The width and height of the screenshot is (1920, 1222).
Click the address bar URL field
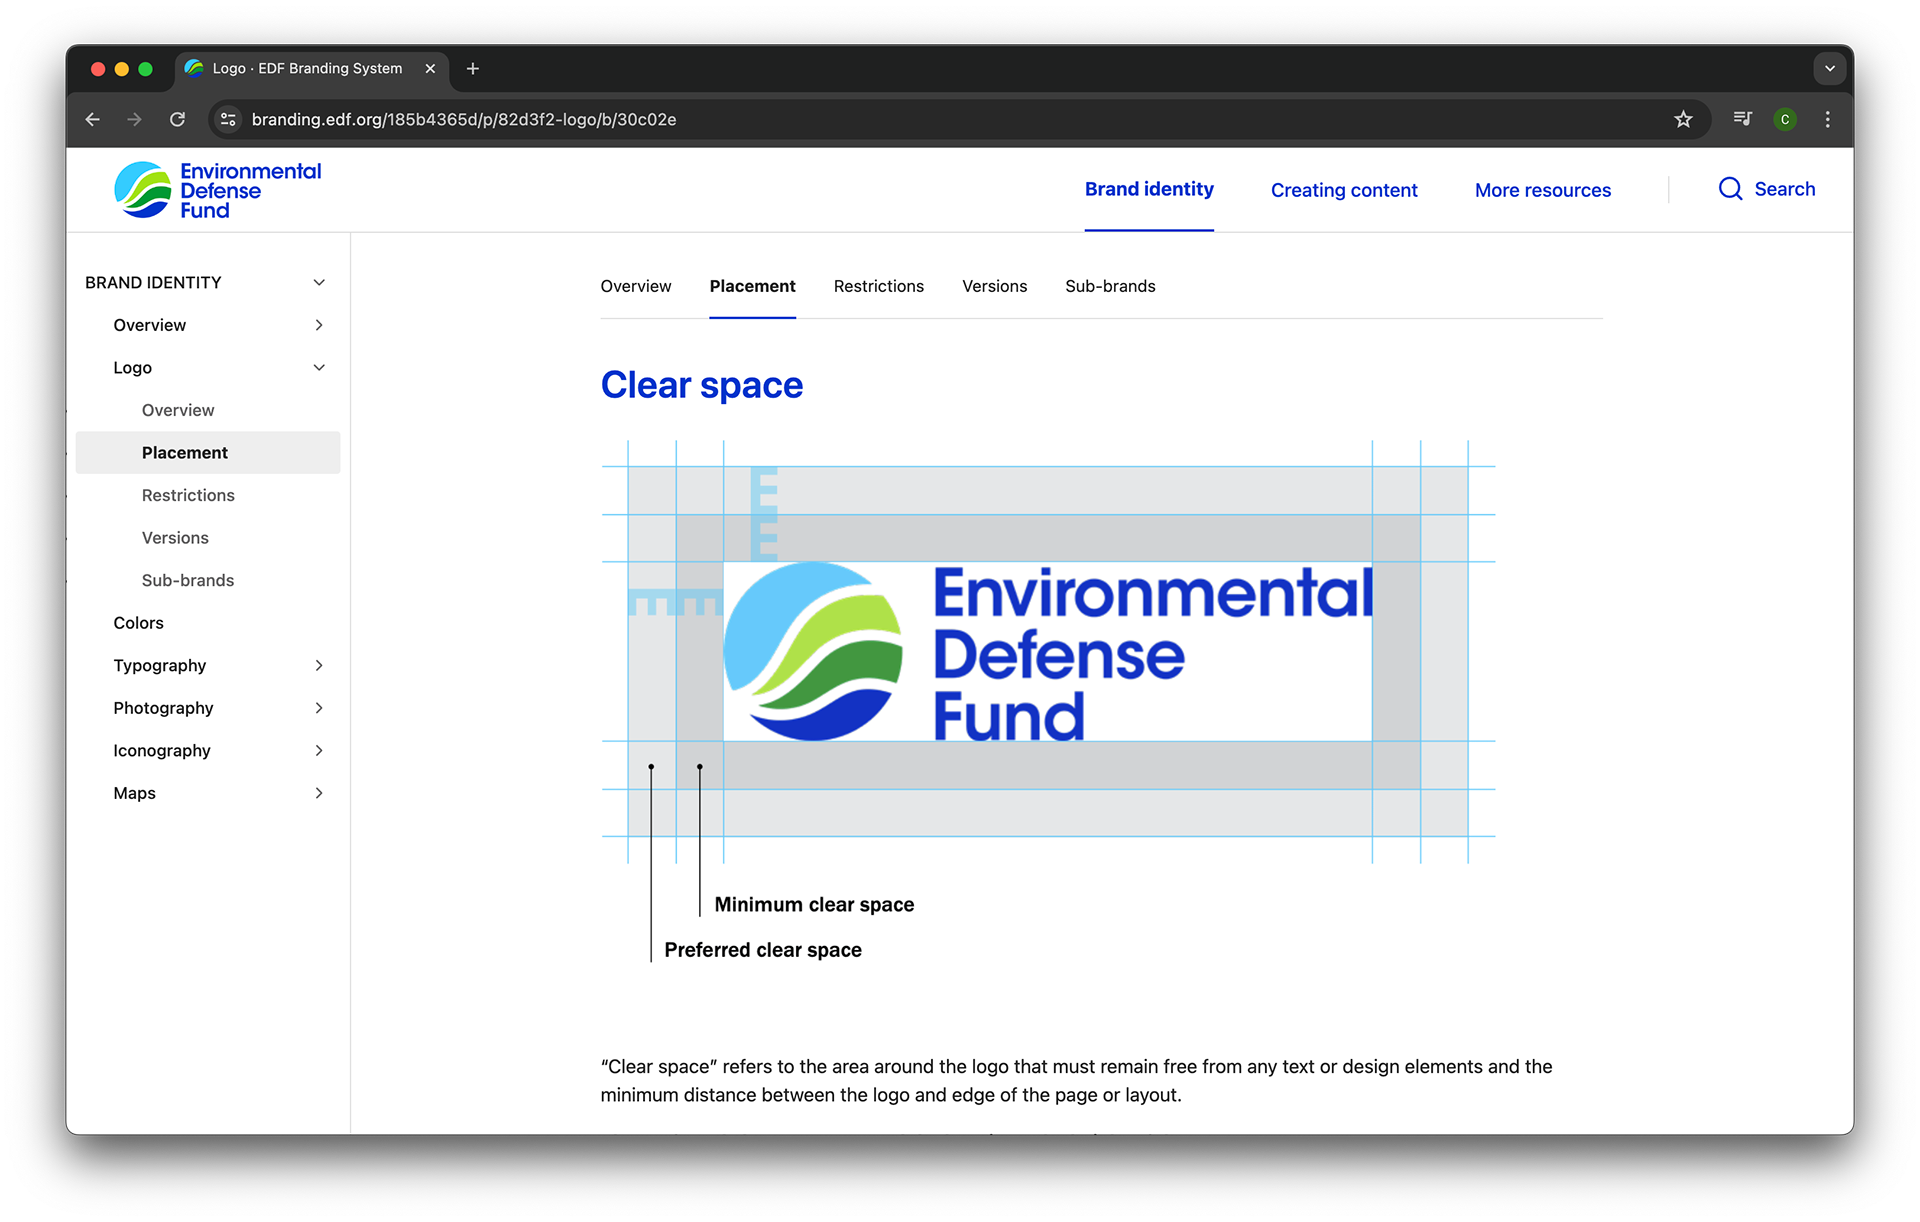[x=900, y=120]
